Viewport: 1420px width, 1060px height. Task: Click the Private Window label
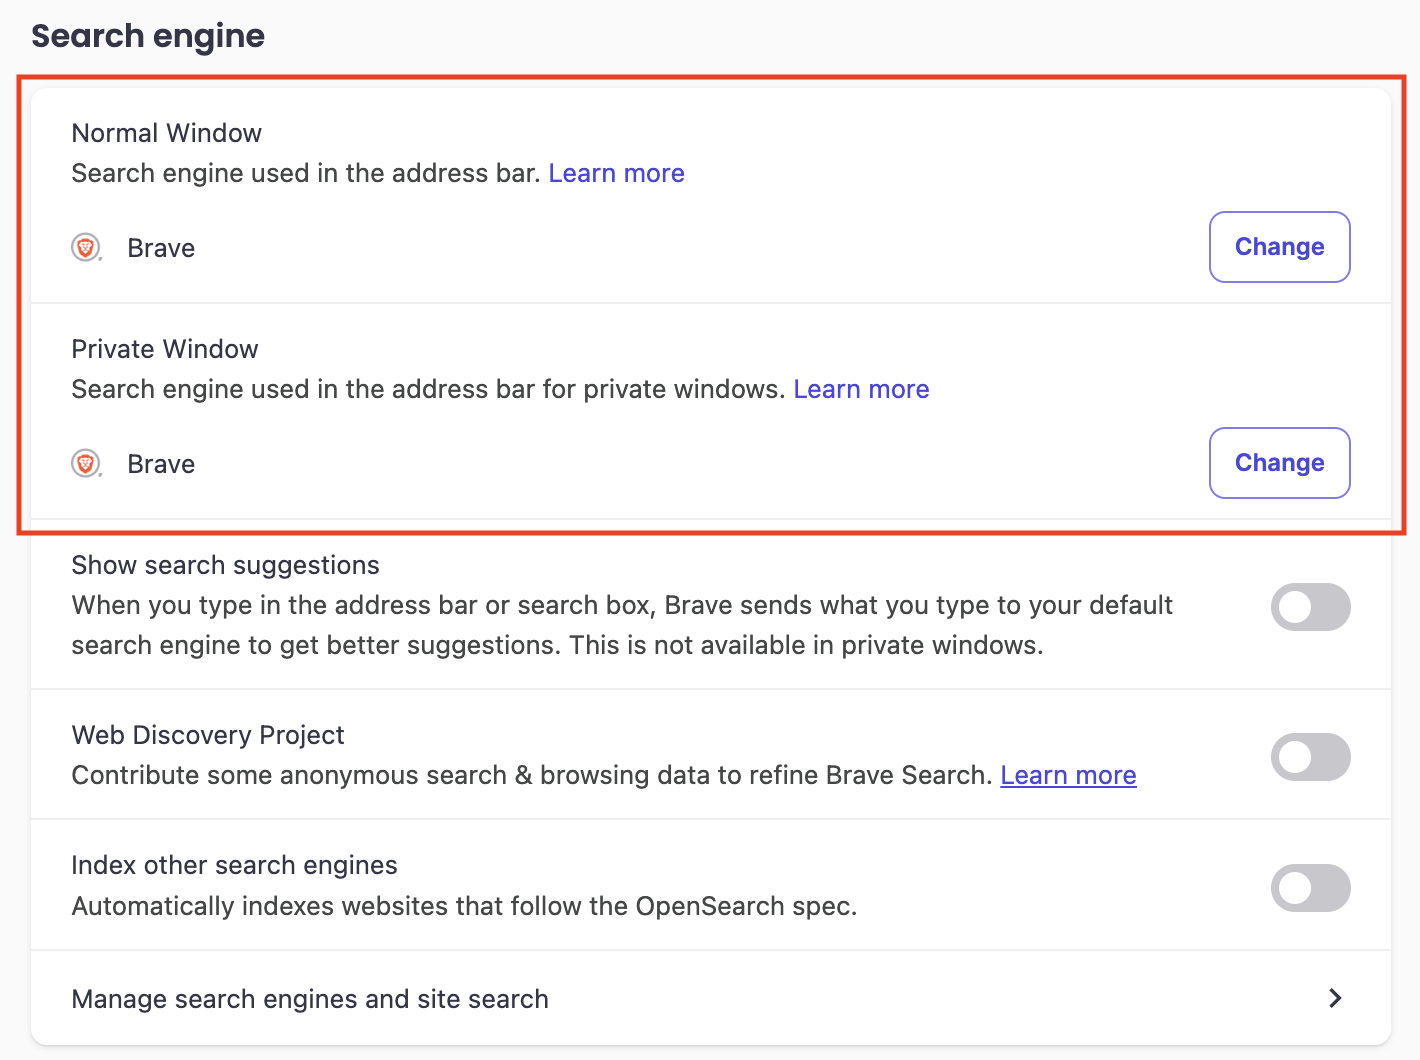[x=165, y=349]
